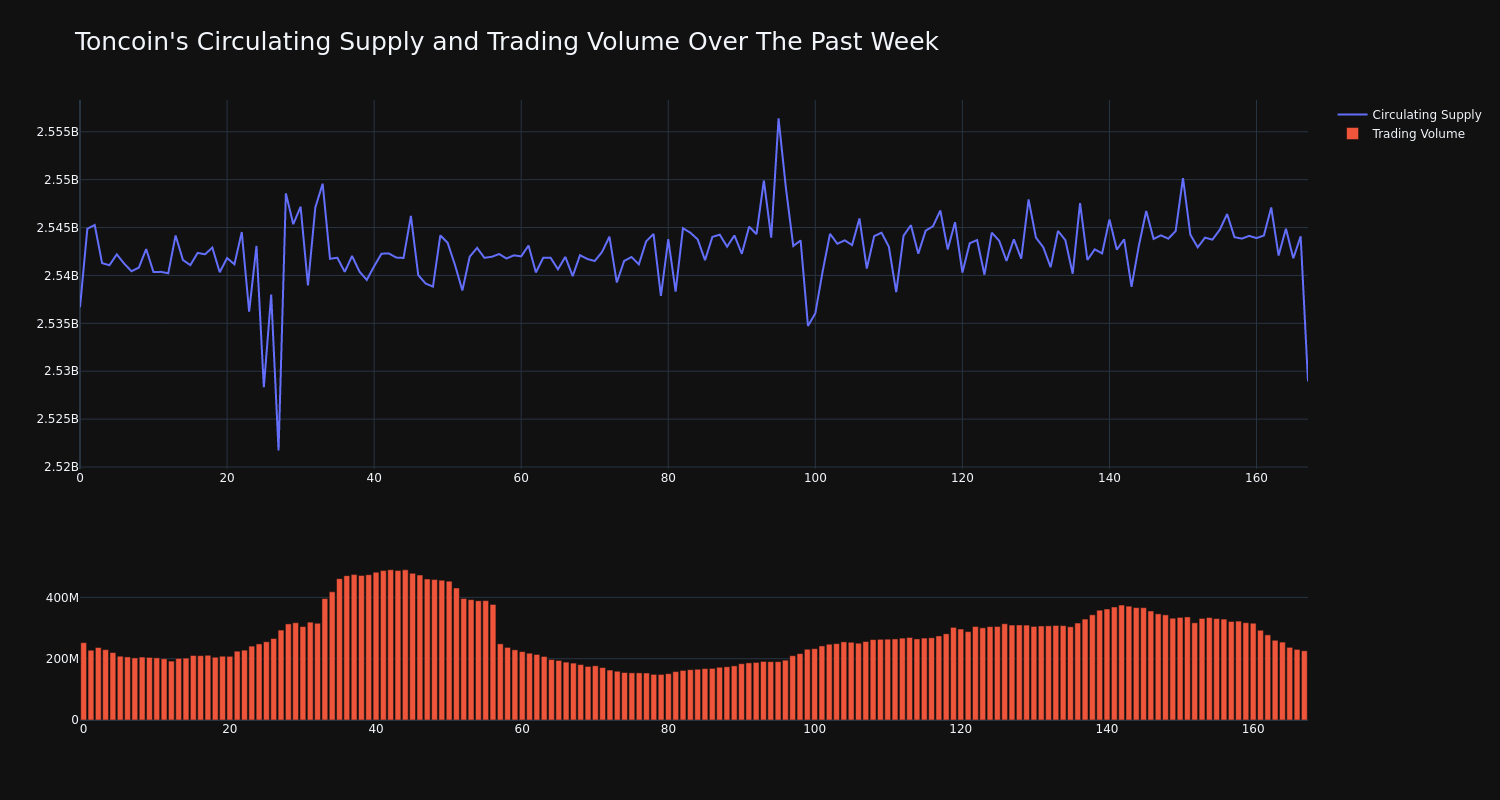The width and height of the screenshot is (1500, 800).
Task: Click the 2.555B y-axis label
Action: 57,132
